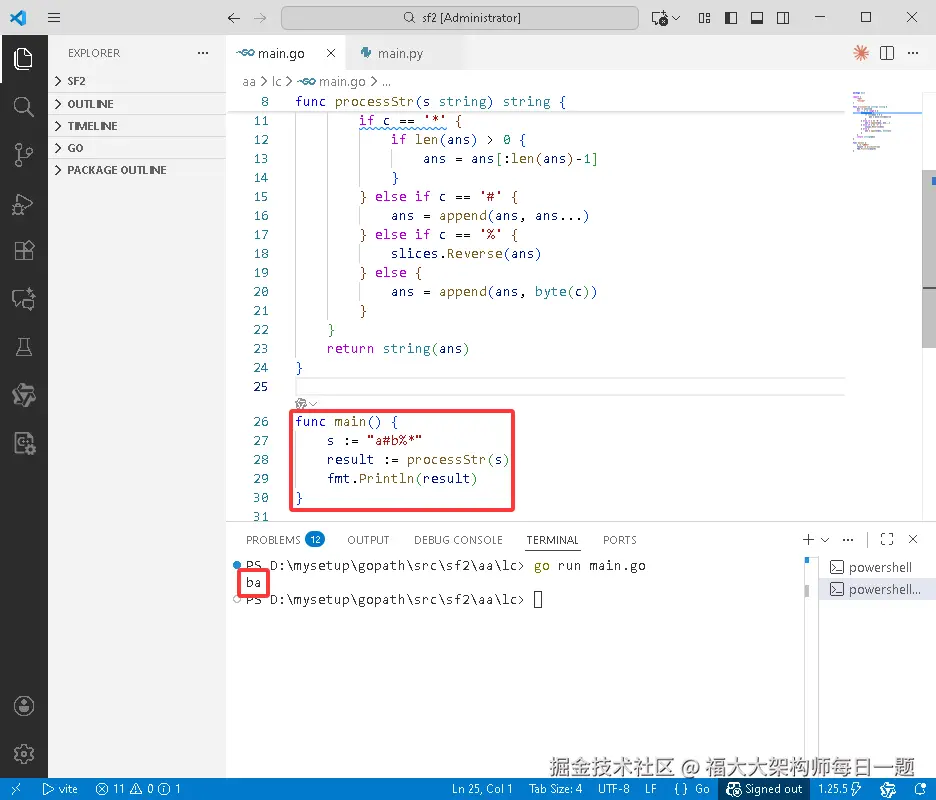936x800 pixels.
Task: Select the second powershell... terminal entry
Action: point(876,589)
